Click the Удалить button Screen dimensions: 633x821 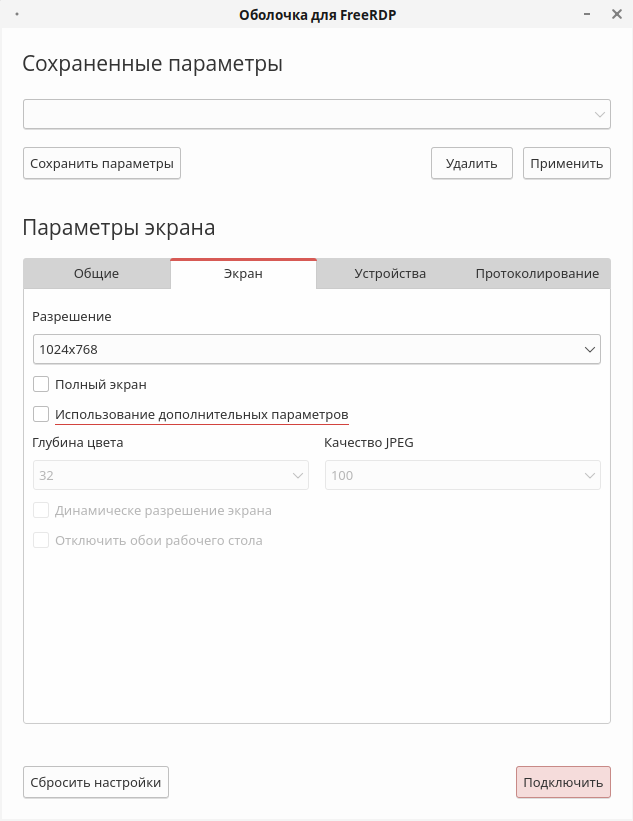(472, 163)
